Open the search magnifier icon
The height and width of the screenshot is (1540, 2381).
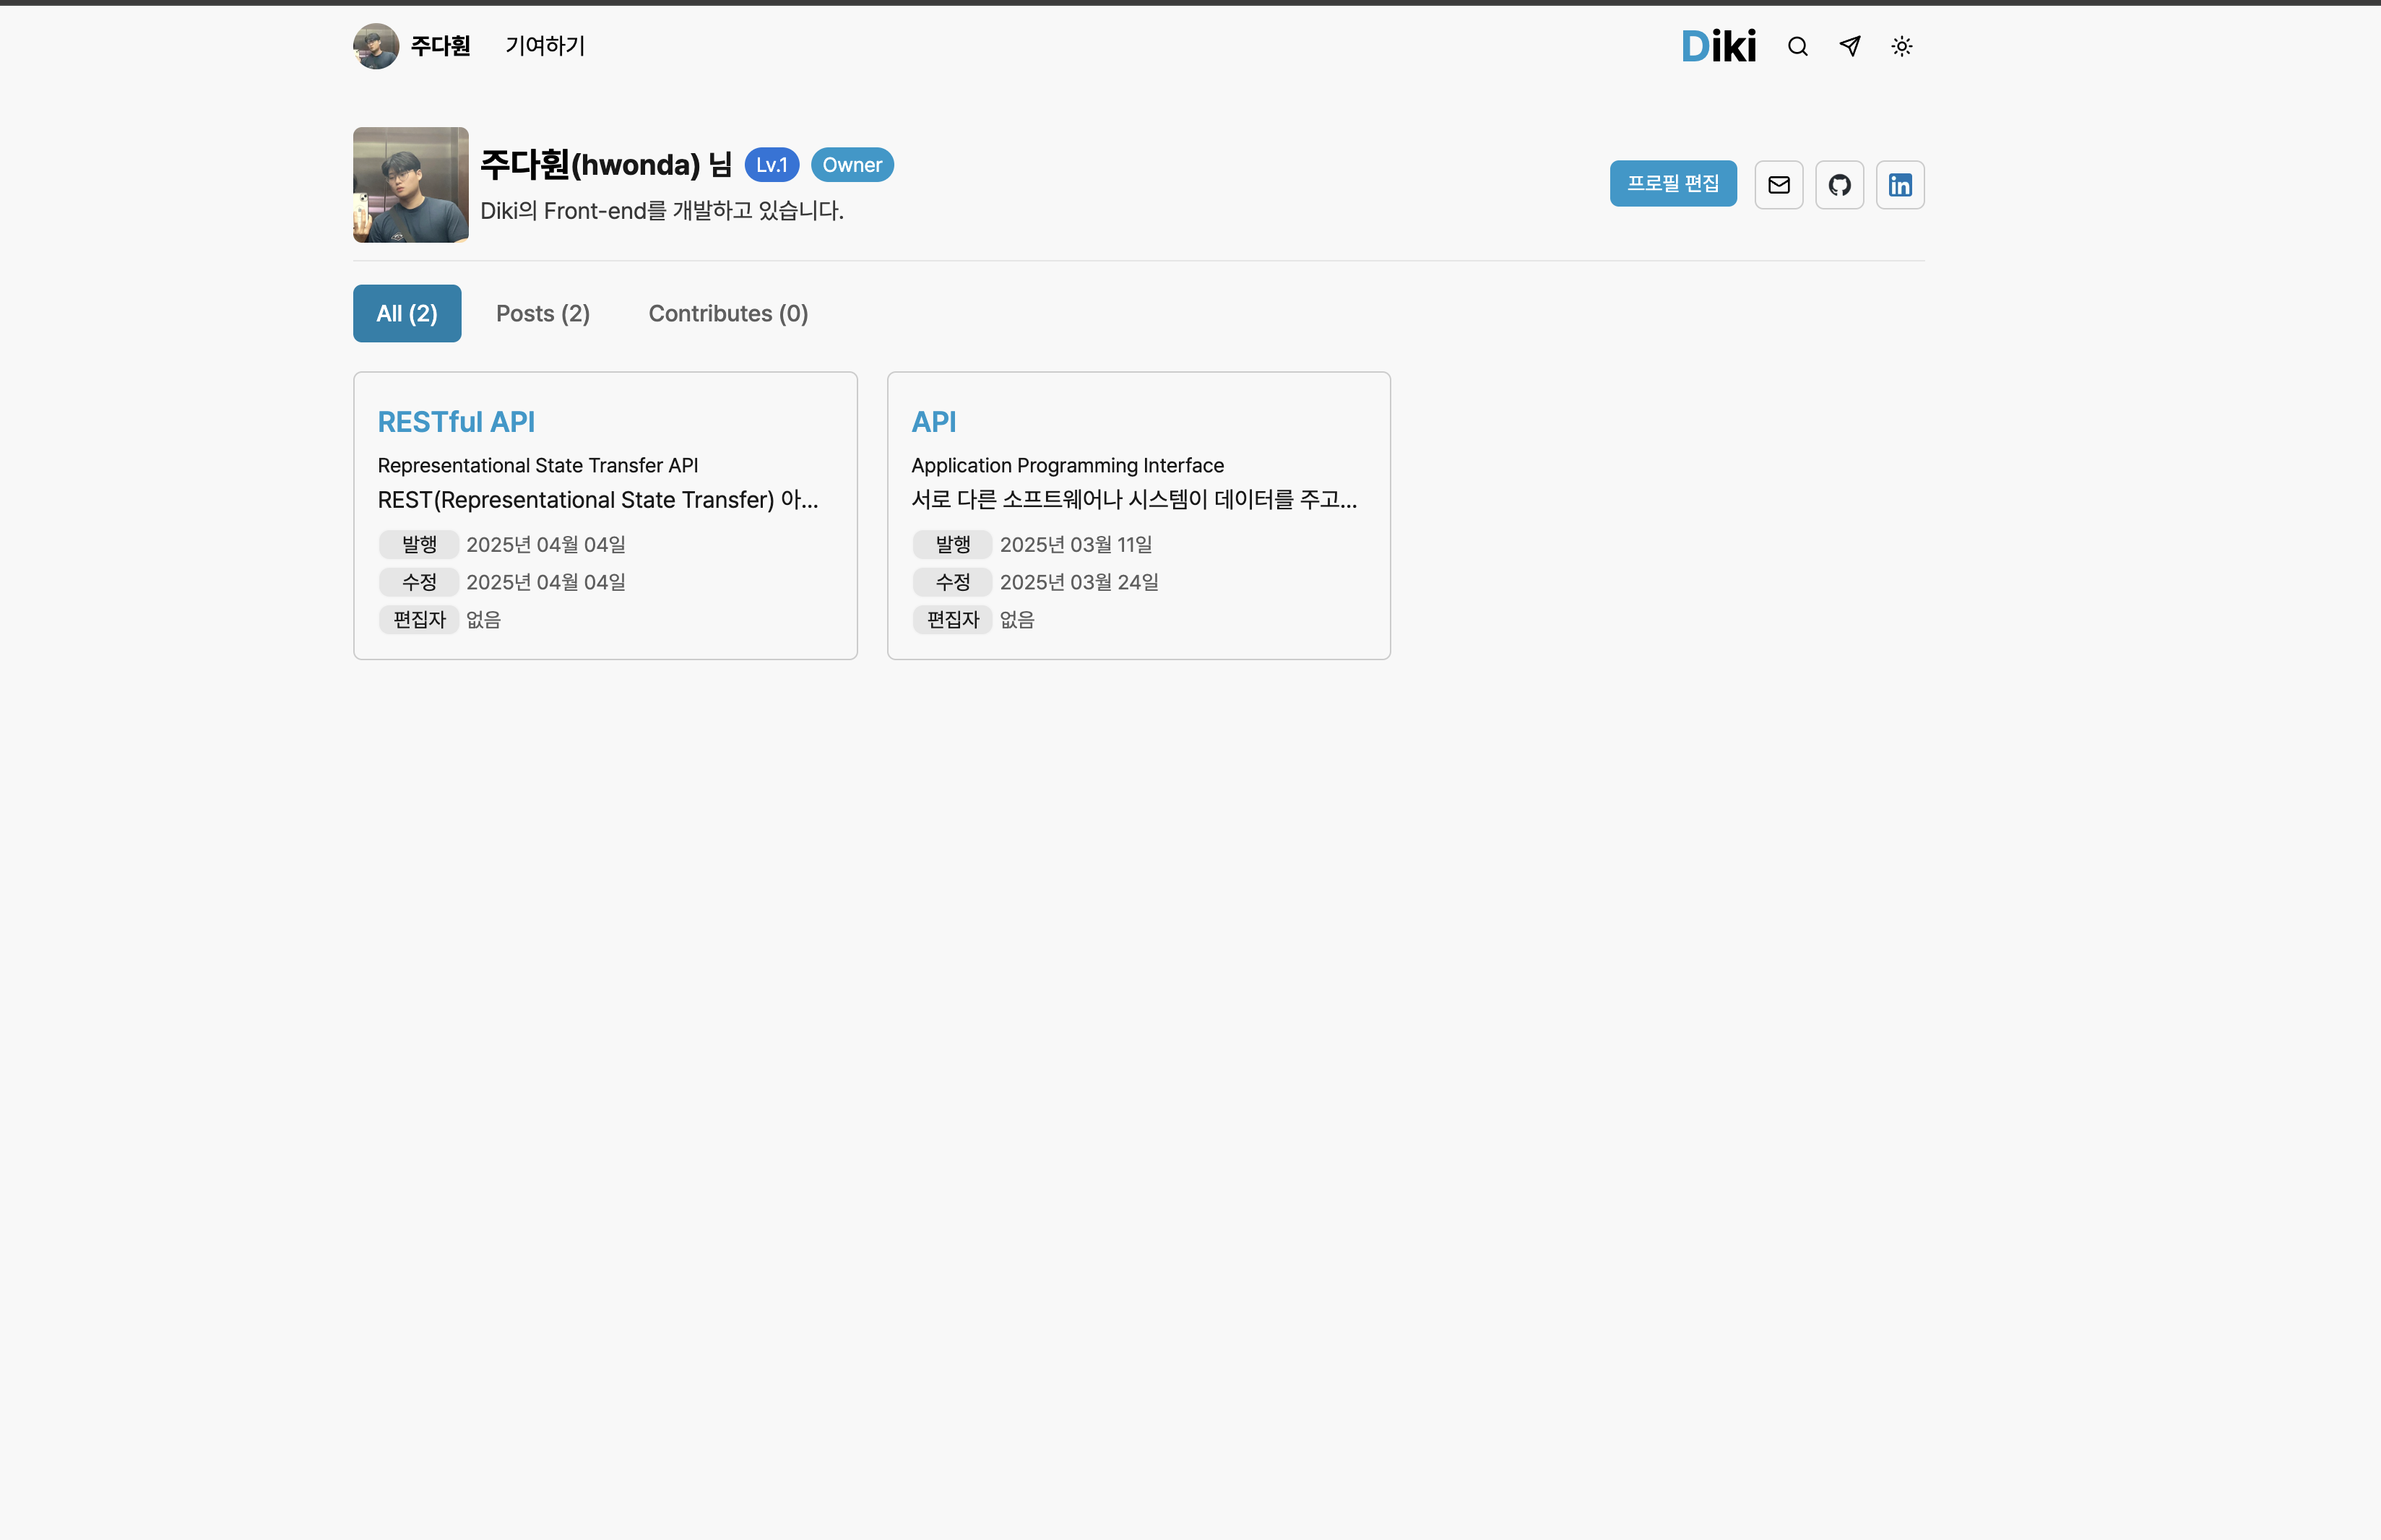tap(1797, 46)
